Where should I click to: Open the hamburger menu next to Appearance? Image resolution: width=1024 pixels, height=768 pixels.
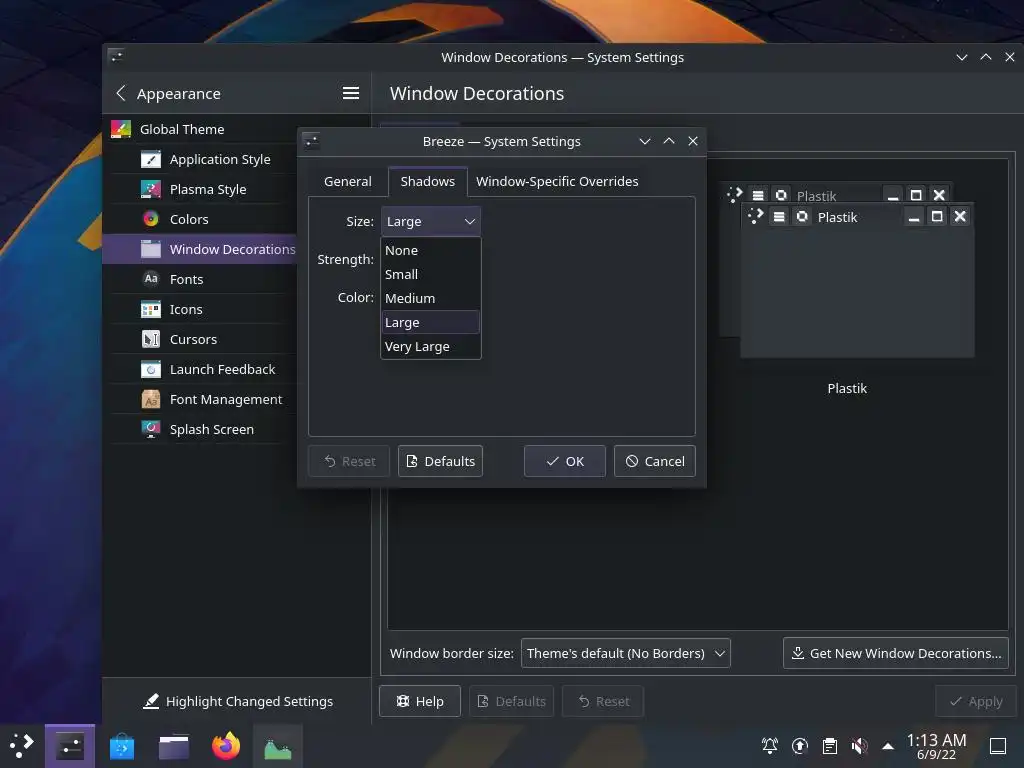pyautogui.click(x=351, y=93)
